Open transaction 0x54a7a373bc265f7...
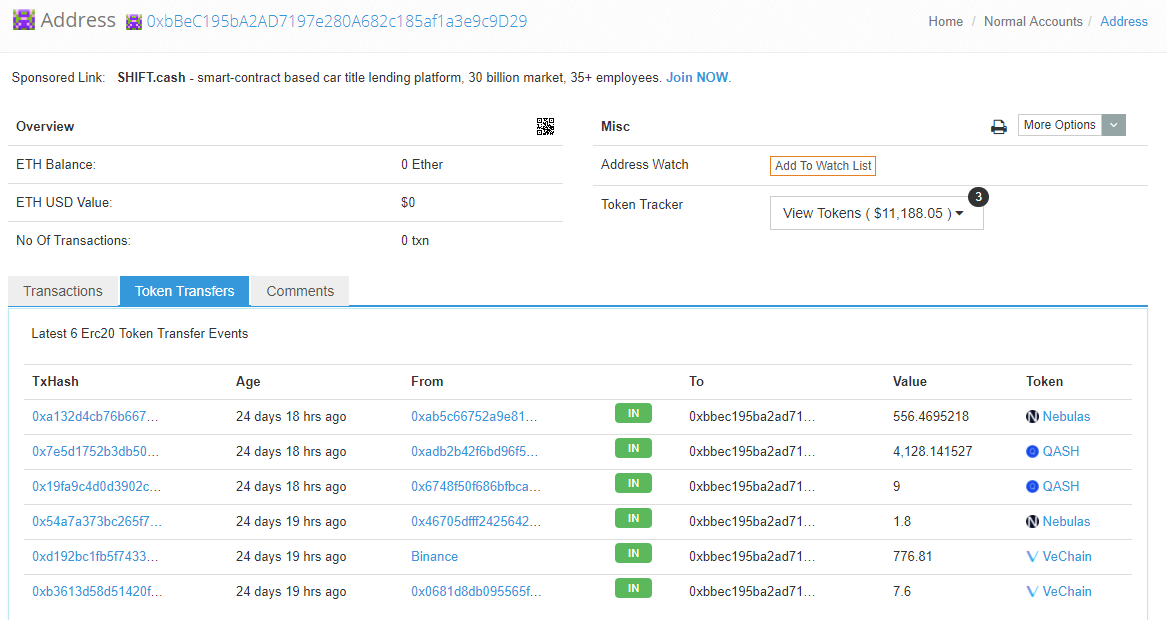This screenshot has width=1167, height=620. click(97, 522)
